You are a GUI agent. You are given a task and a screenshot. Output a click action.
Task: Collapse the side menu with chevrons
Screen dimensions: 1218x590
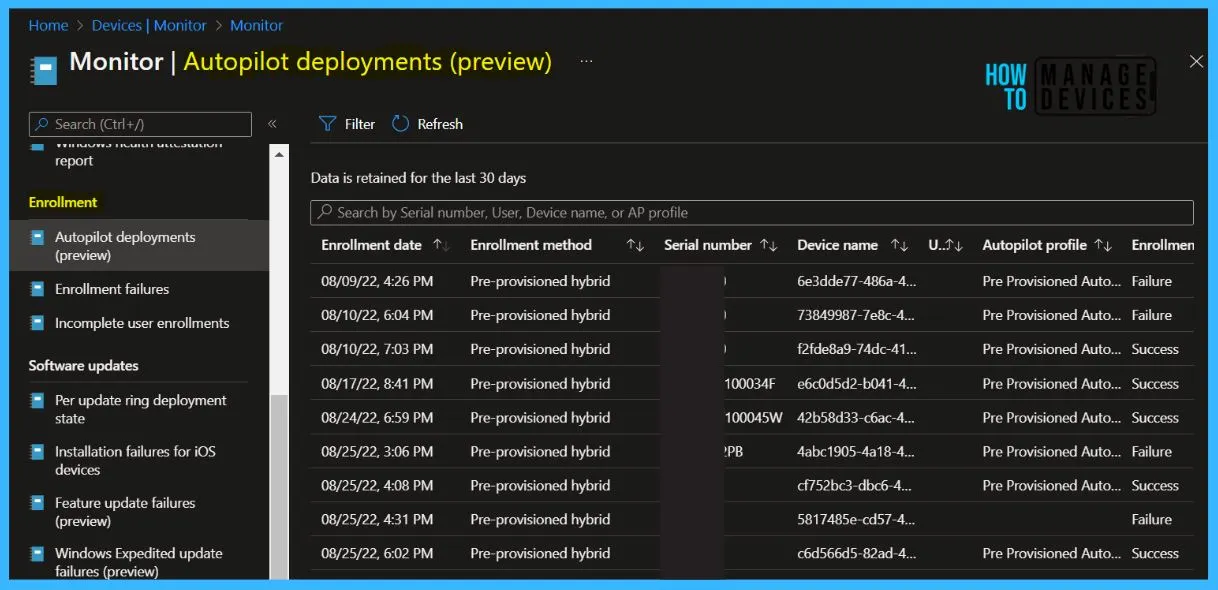[x=272, y=124]
